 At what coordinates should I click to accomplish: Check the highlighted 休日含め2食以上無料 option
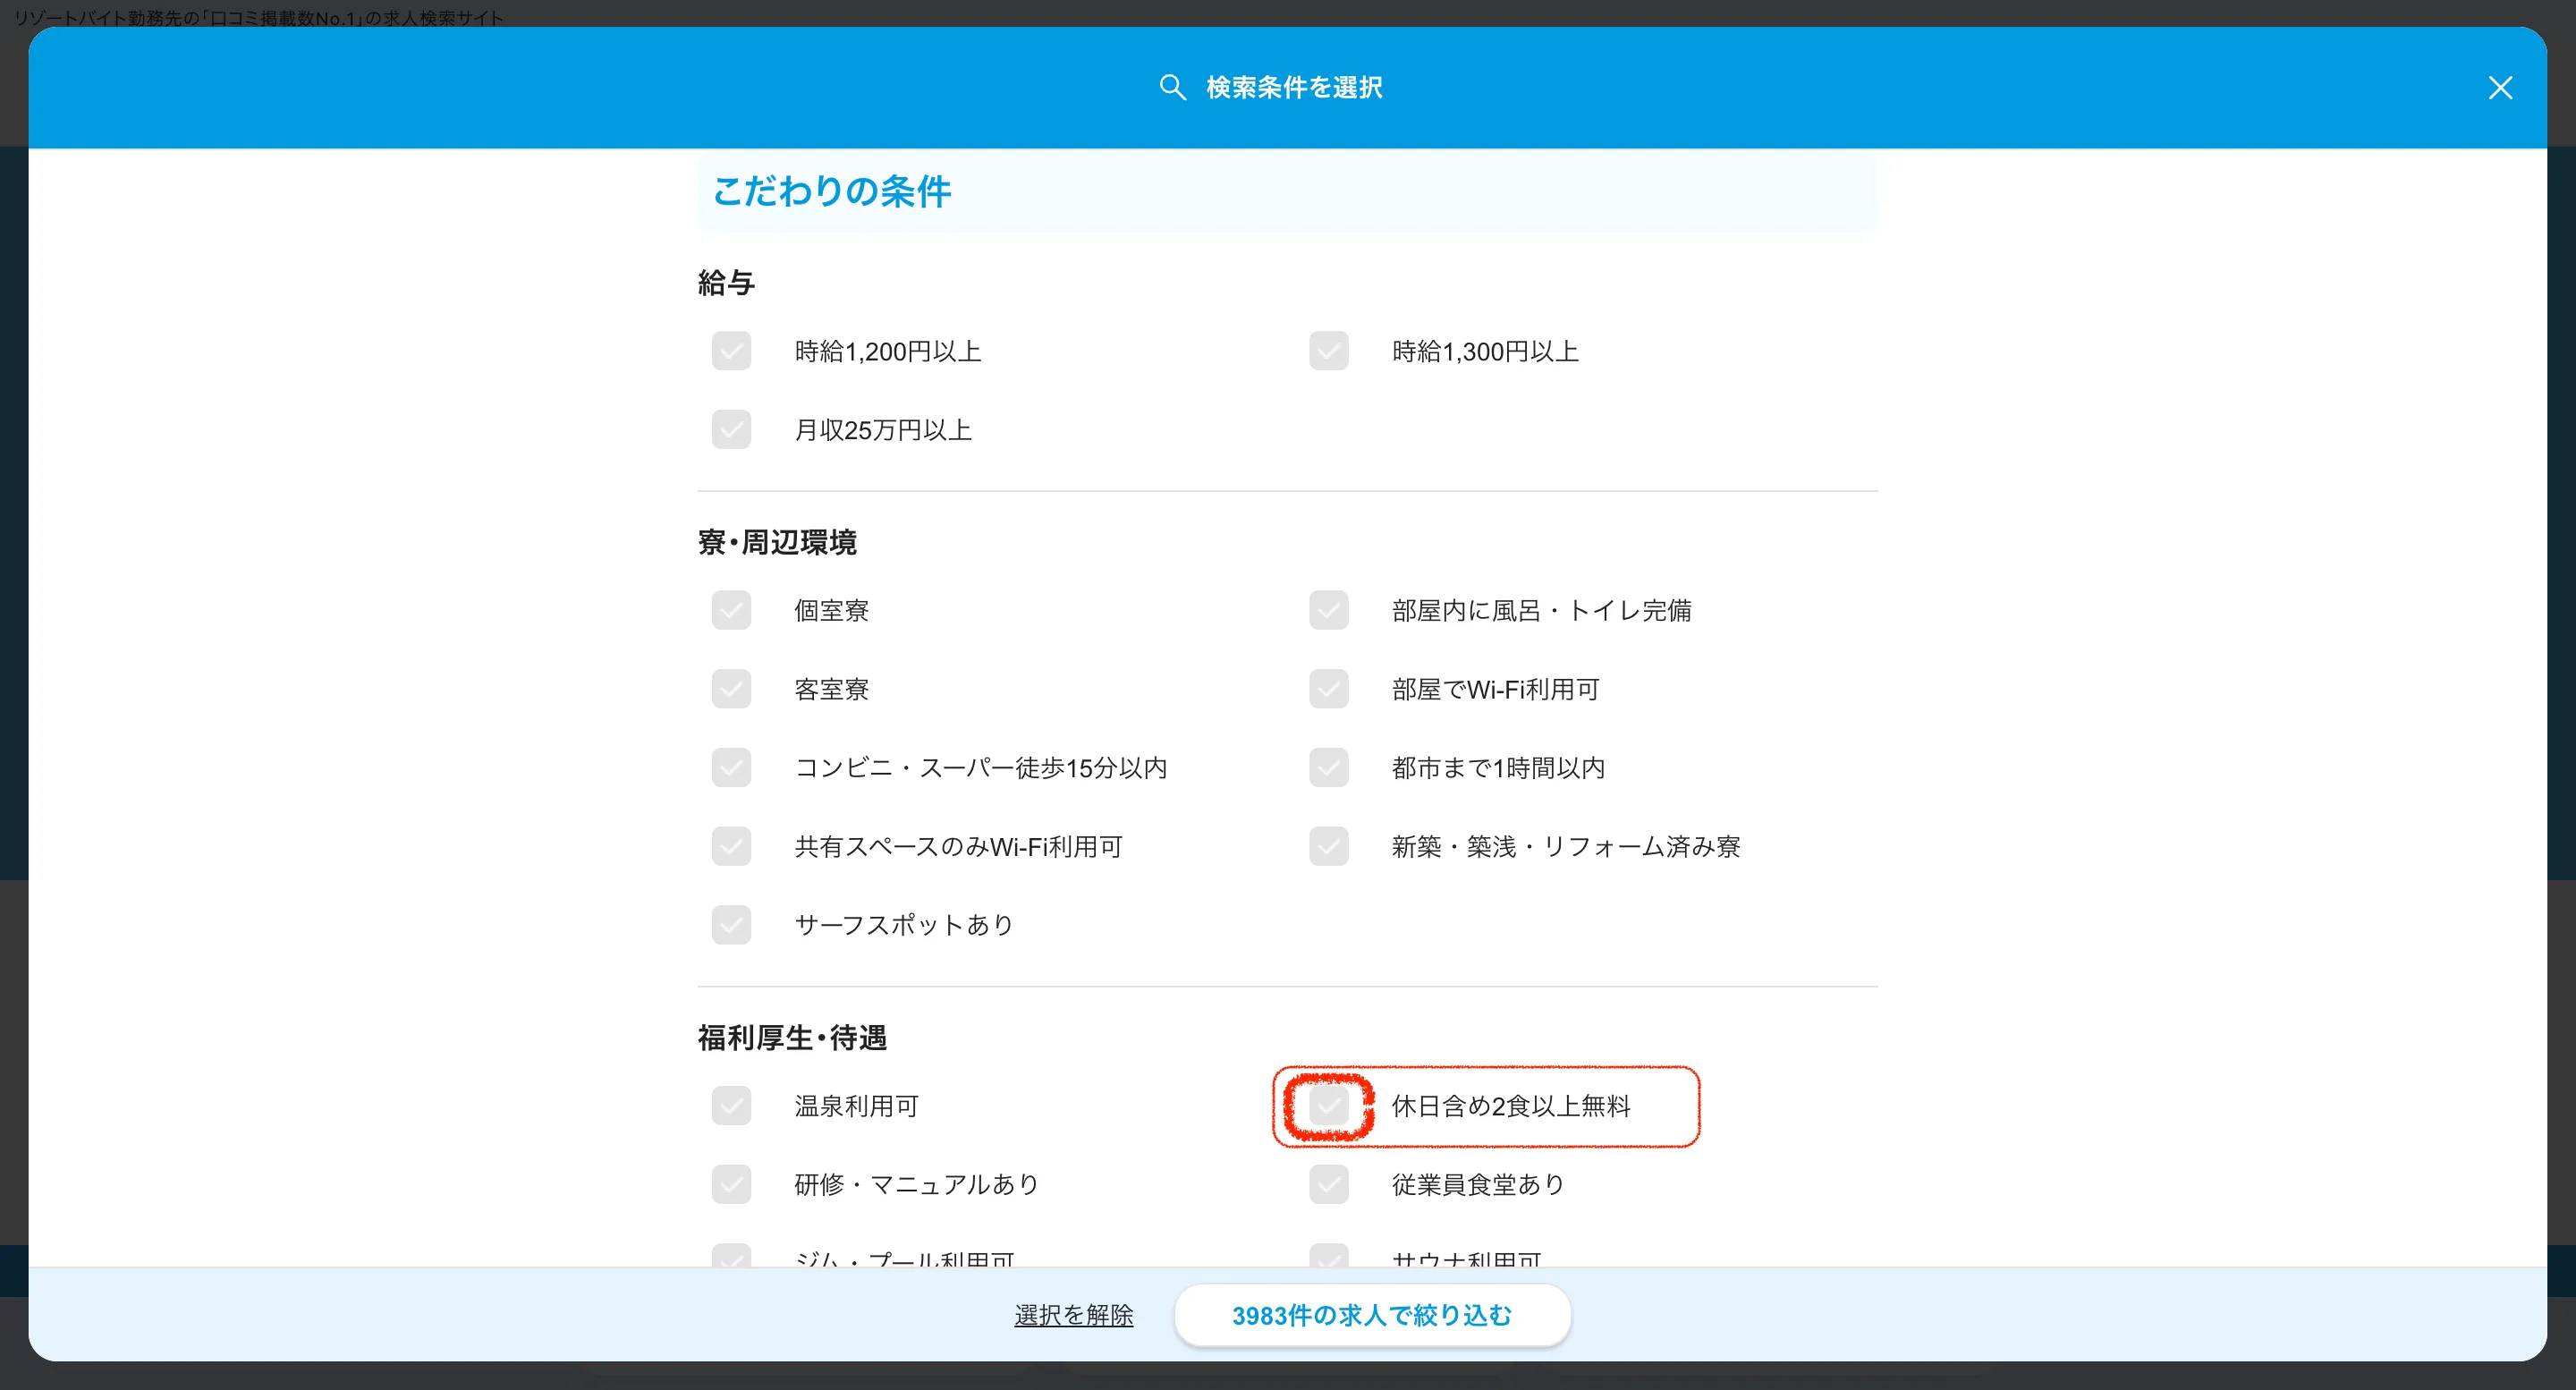(x=1328, y=1106)
